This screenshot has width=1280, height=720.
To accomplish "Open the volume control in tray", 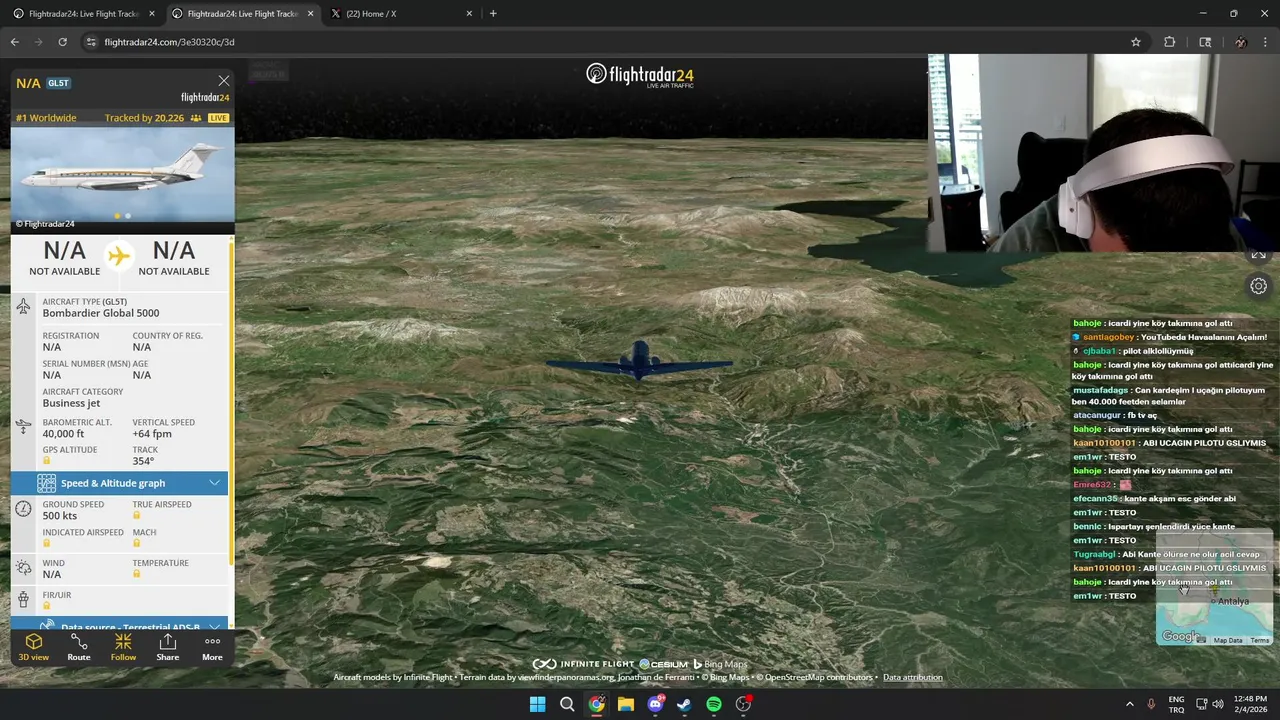I will 1218,704.
